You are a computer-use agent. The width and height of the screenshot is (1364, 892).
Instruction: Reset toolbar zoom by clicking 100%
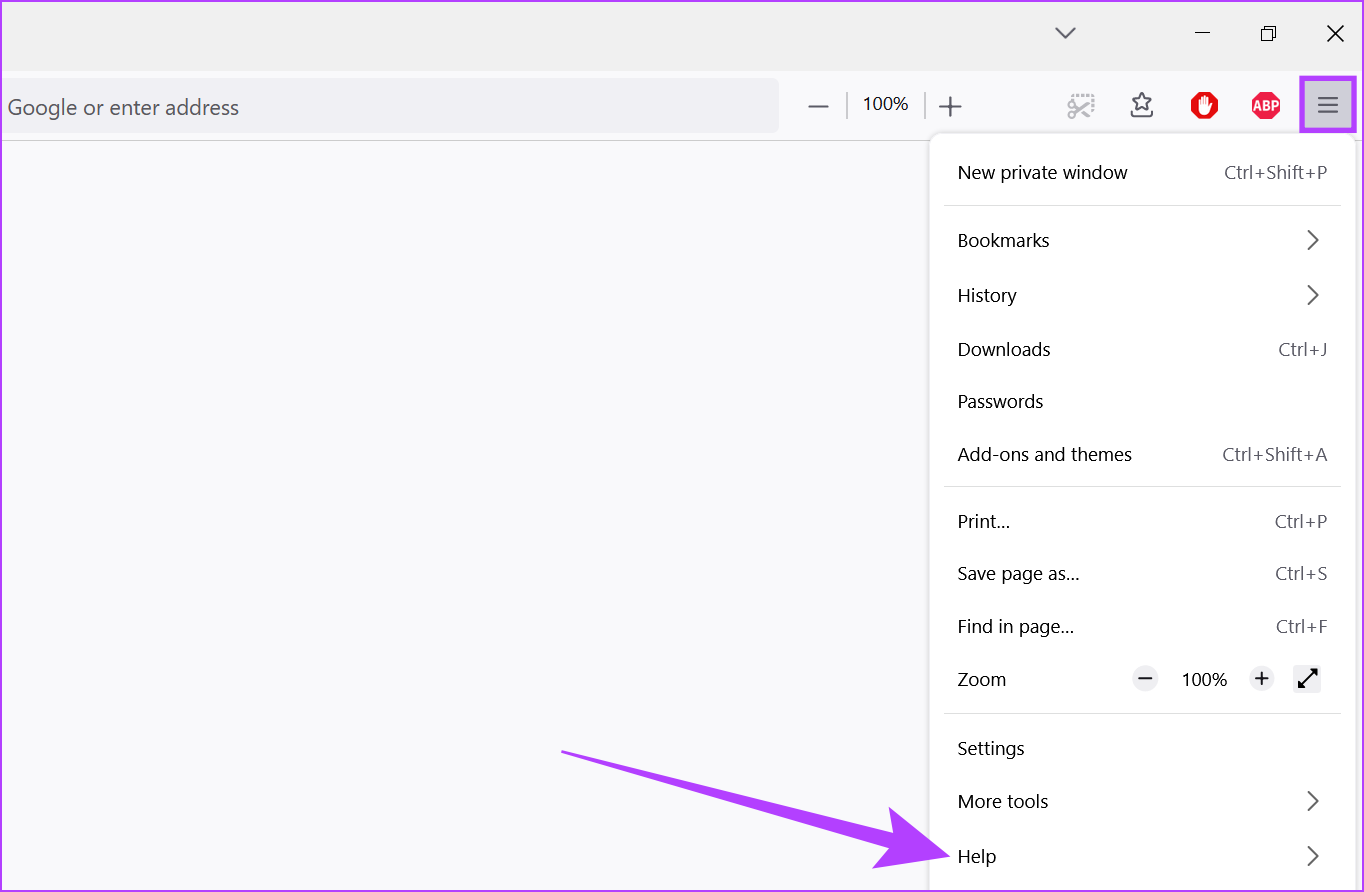pos(885,104)
